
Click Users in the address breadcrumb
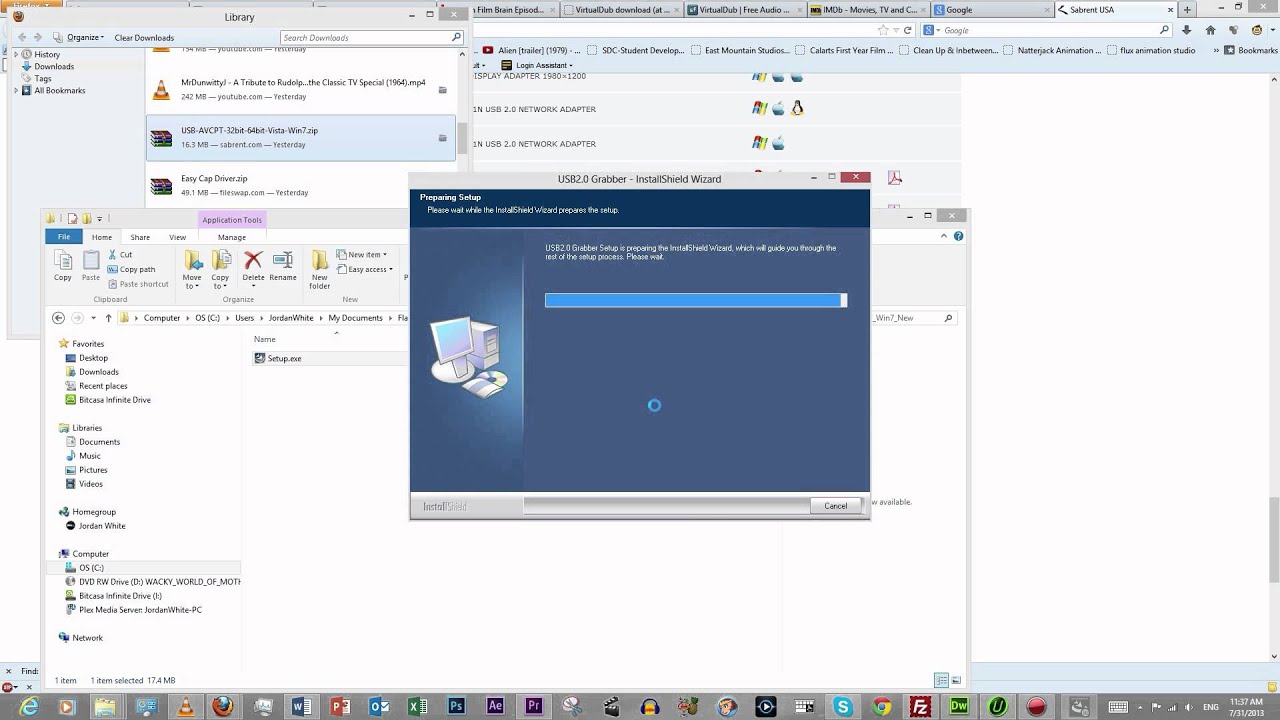[x=245, y=318]
